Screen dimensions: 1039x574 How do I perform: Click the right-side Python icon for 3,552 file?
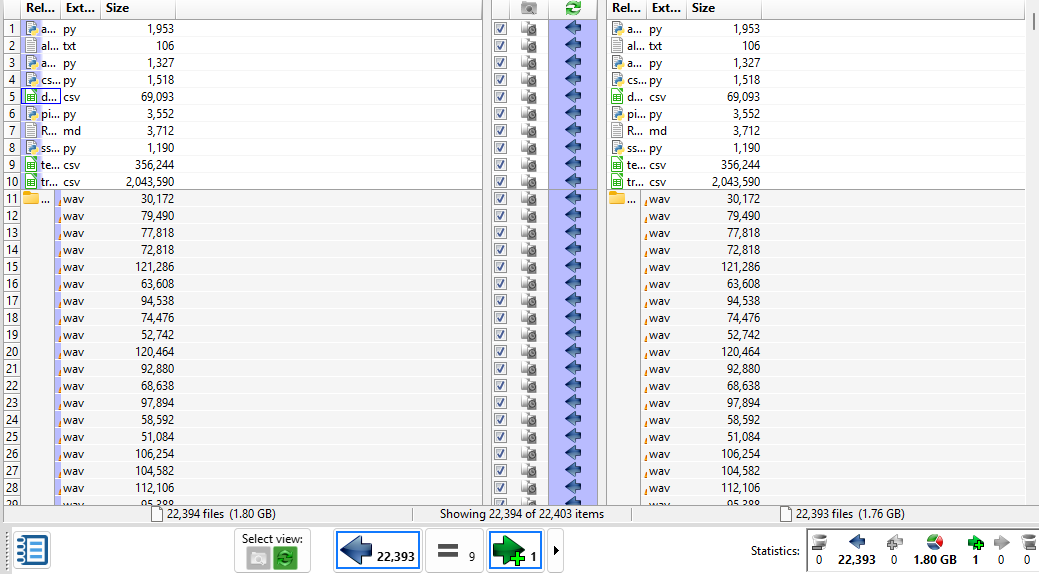click(x=617, y=114)
